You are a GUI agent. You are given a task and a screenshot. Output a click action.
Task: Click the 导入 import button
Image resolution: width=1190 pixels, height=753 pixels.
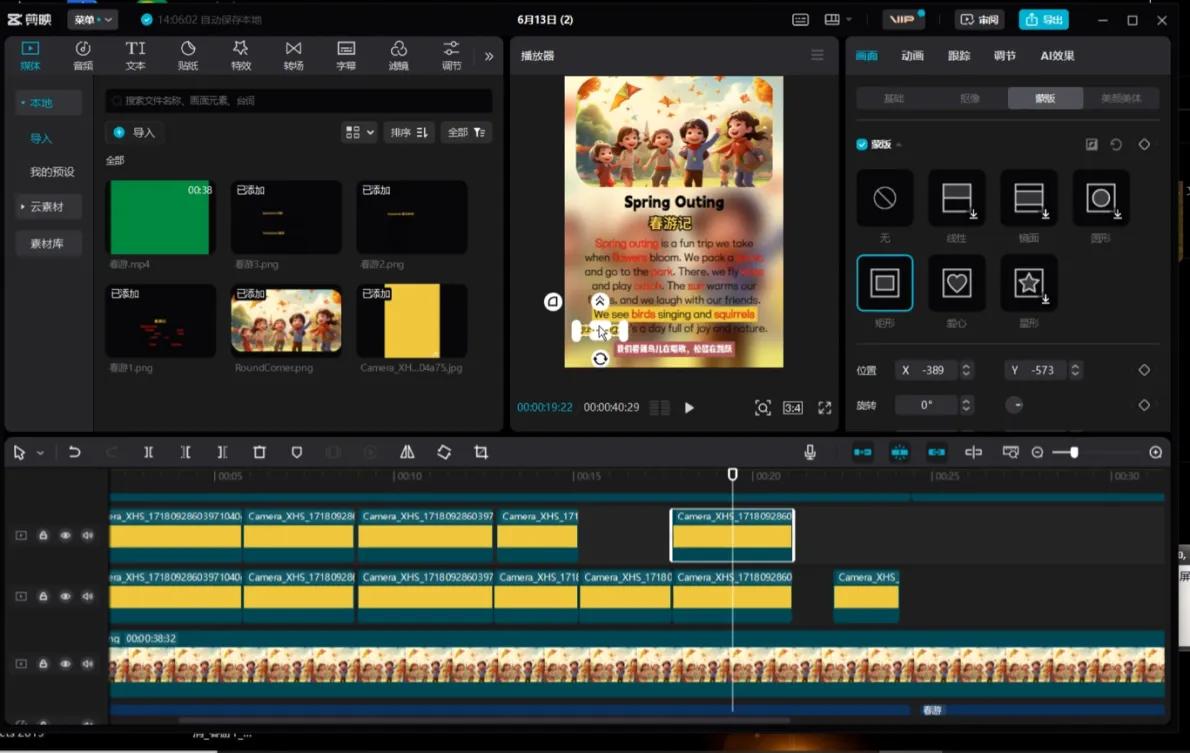coord(136,132)
